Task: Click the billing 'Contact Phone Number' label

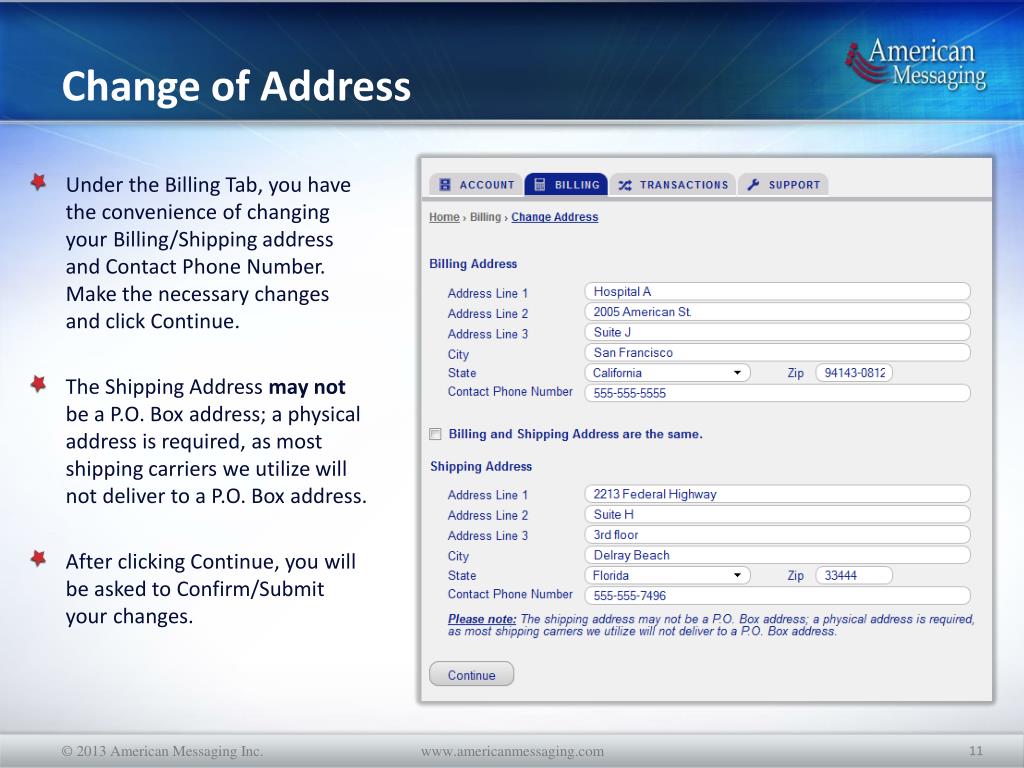Action: tap(510, 392)
